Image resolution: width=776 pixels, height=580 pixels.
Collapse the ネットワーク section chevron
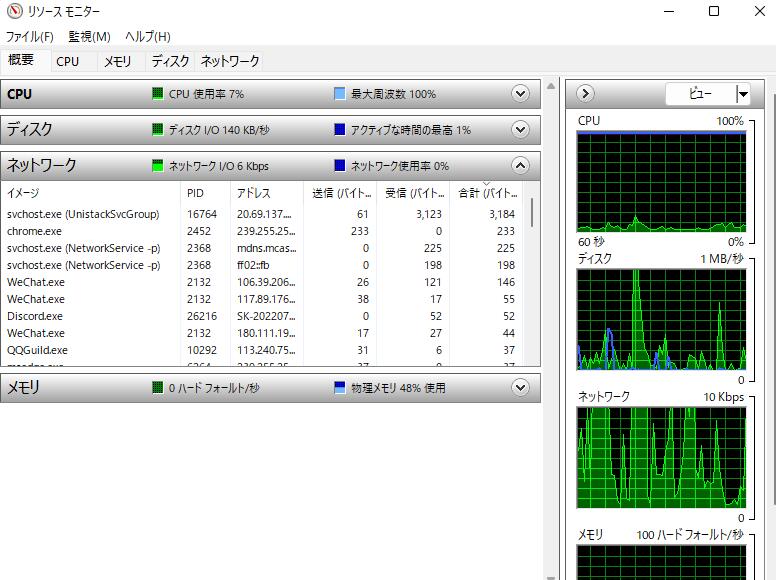coord(520,166)
